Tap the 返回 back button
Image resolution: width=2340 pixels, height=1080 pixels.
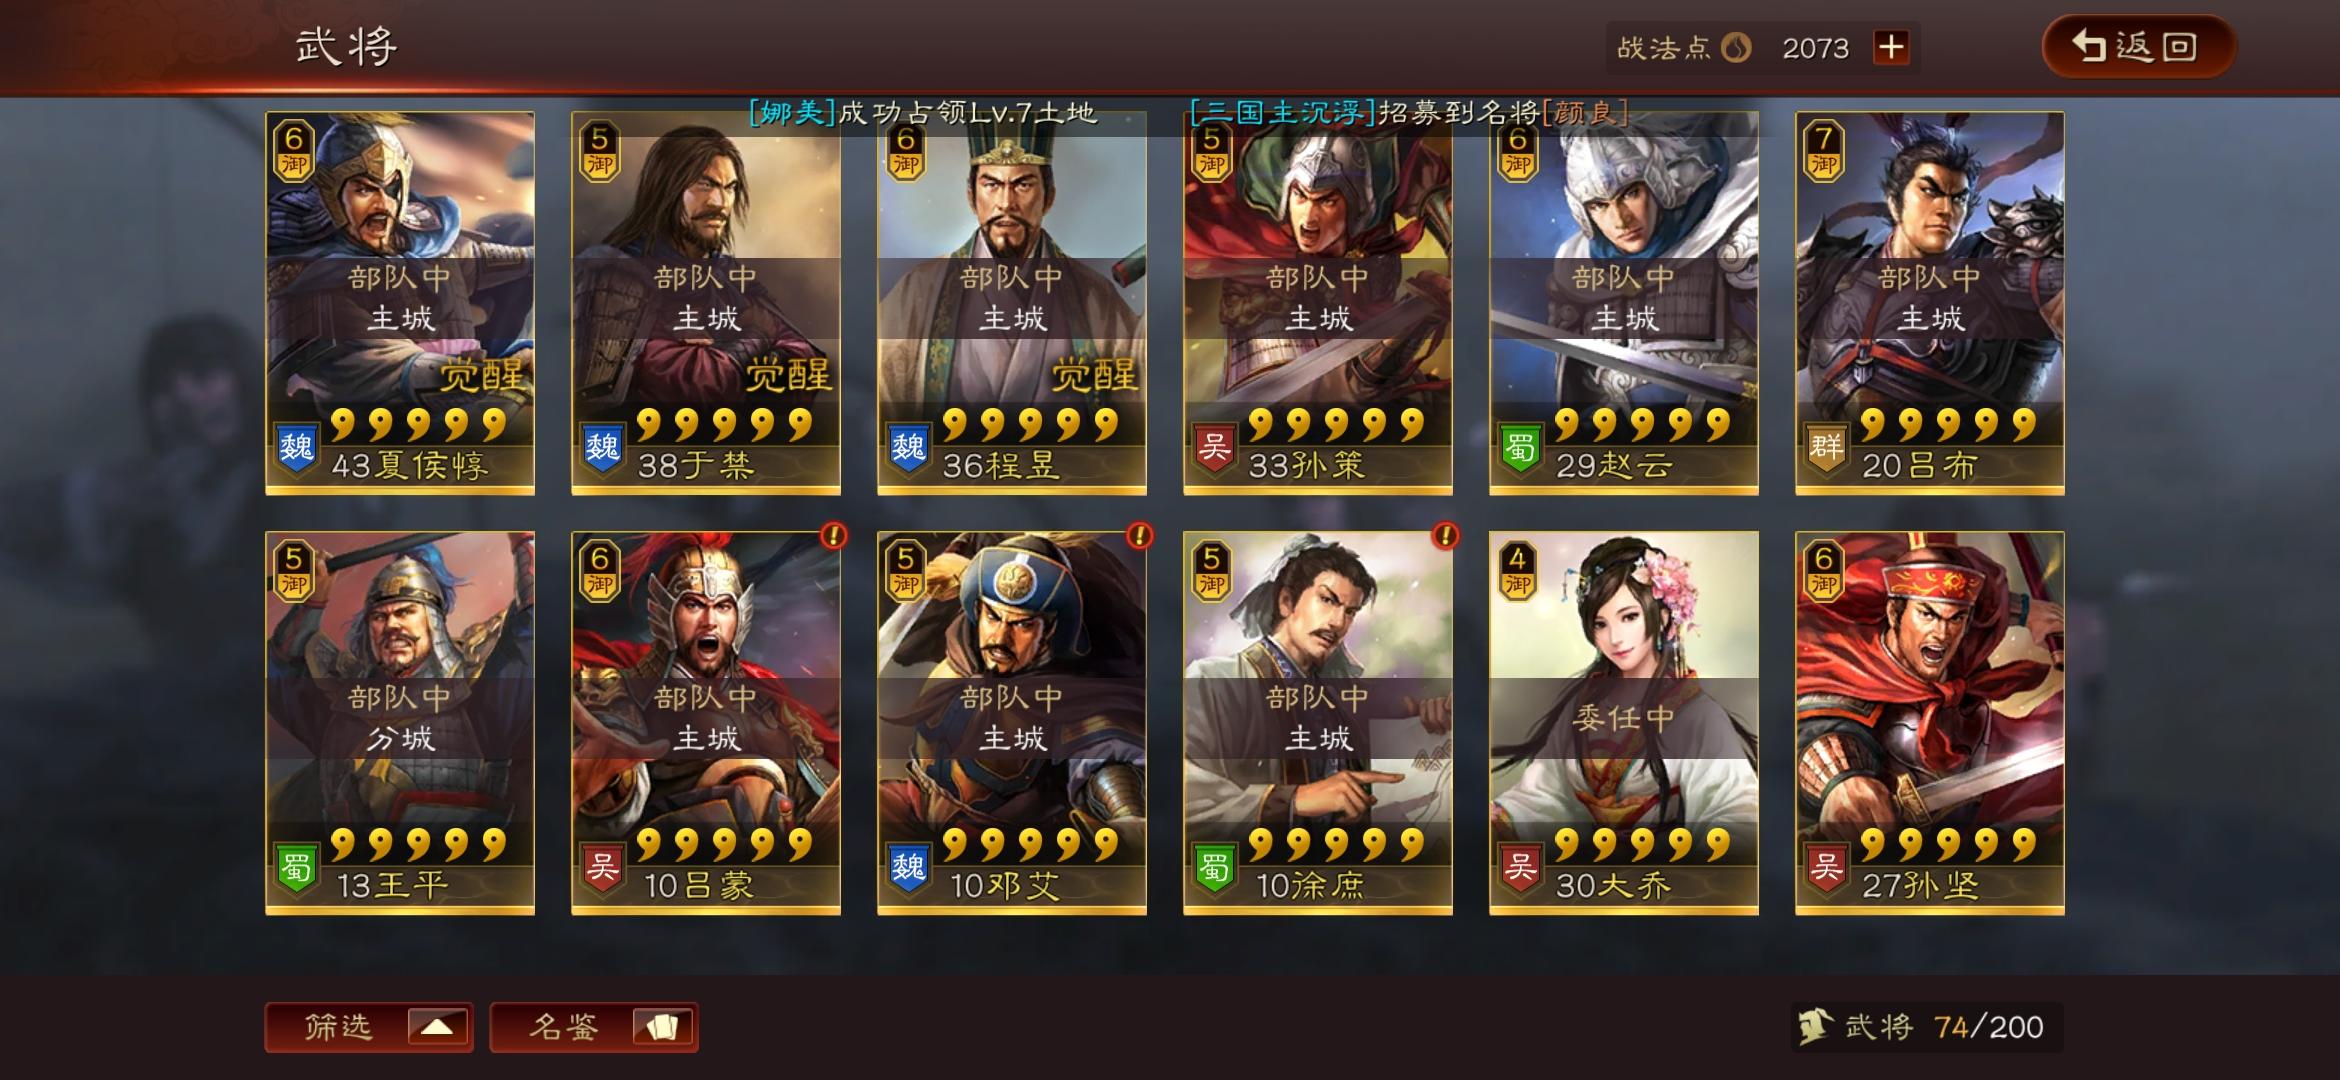coord(2139,46)
